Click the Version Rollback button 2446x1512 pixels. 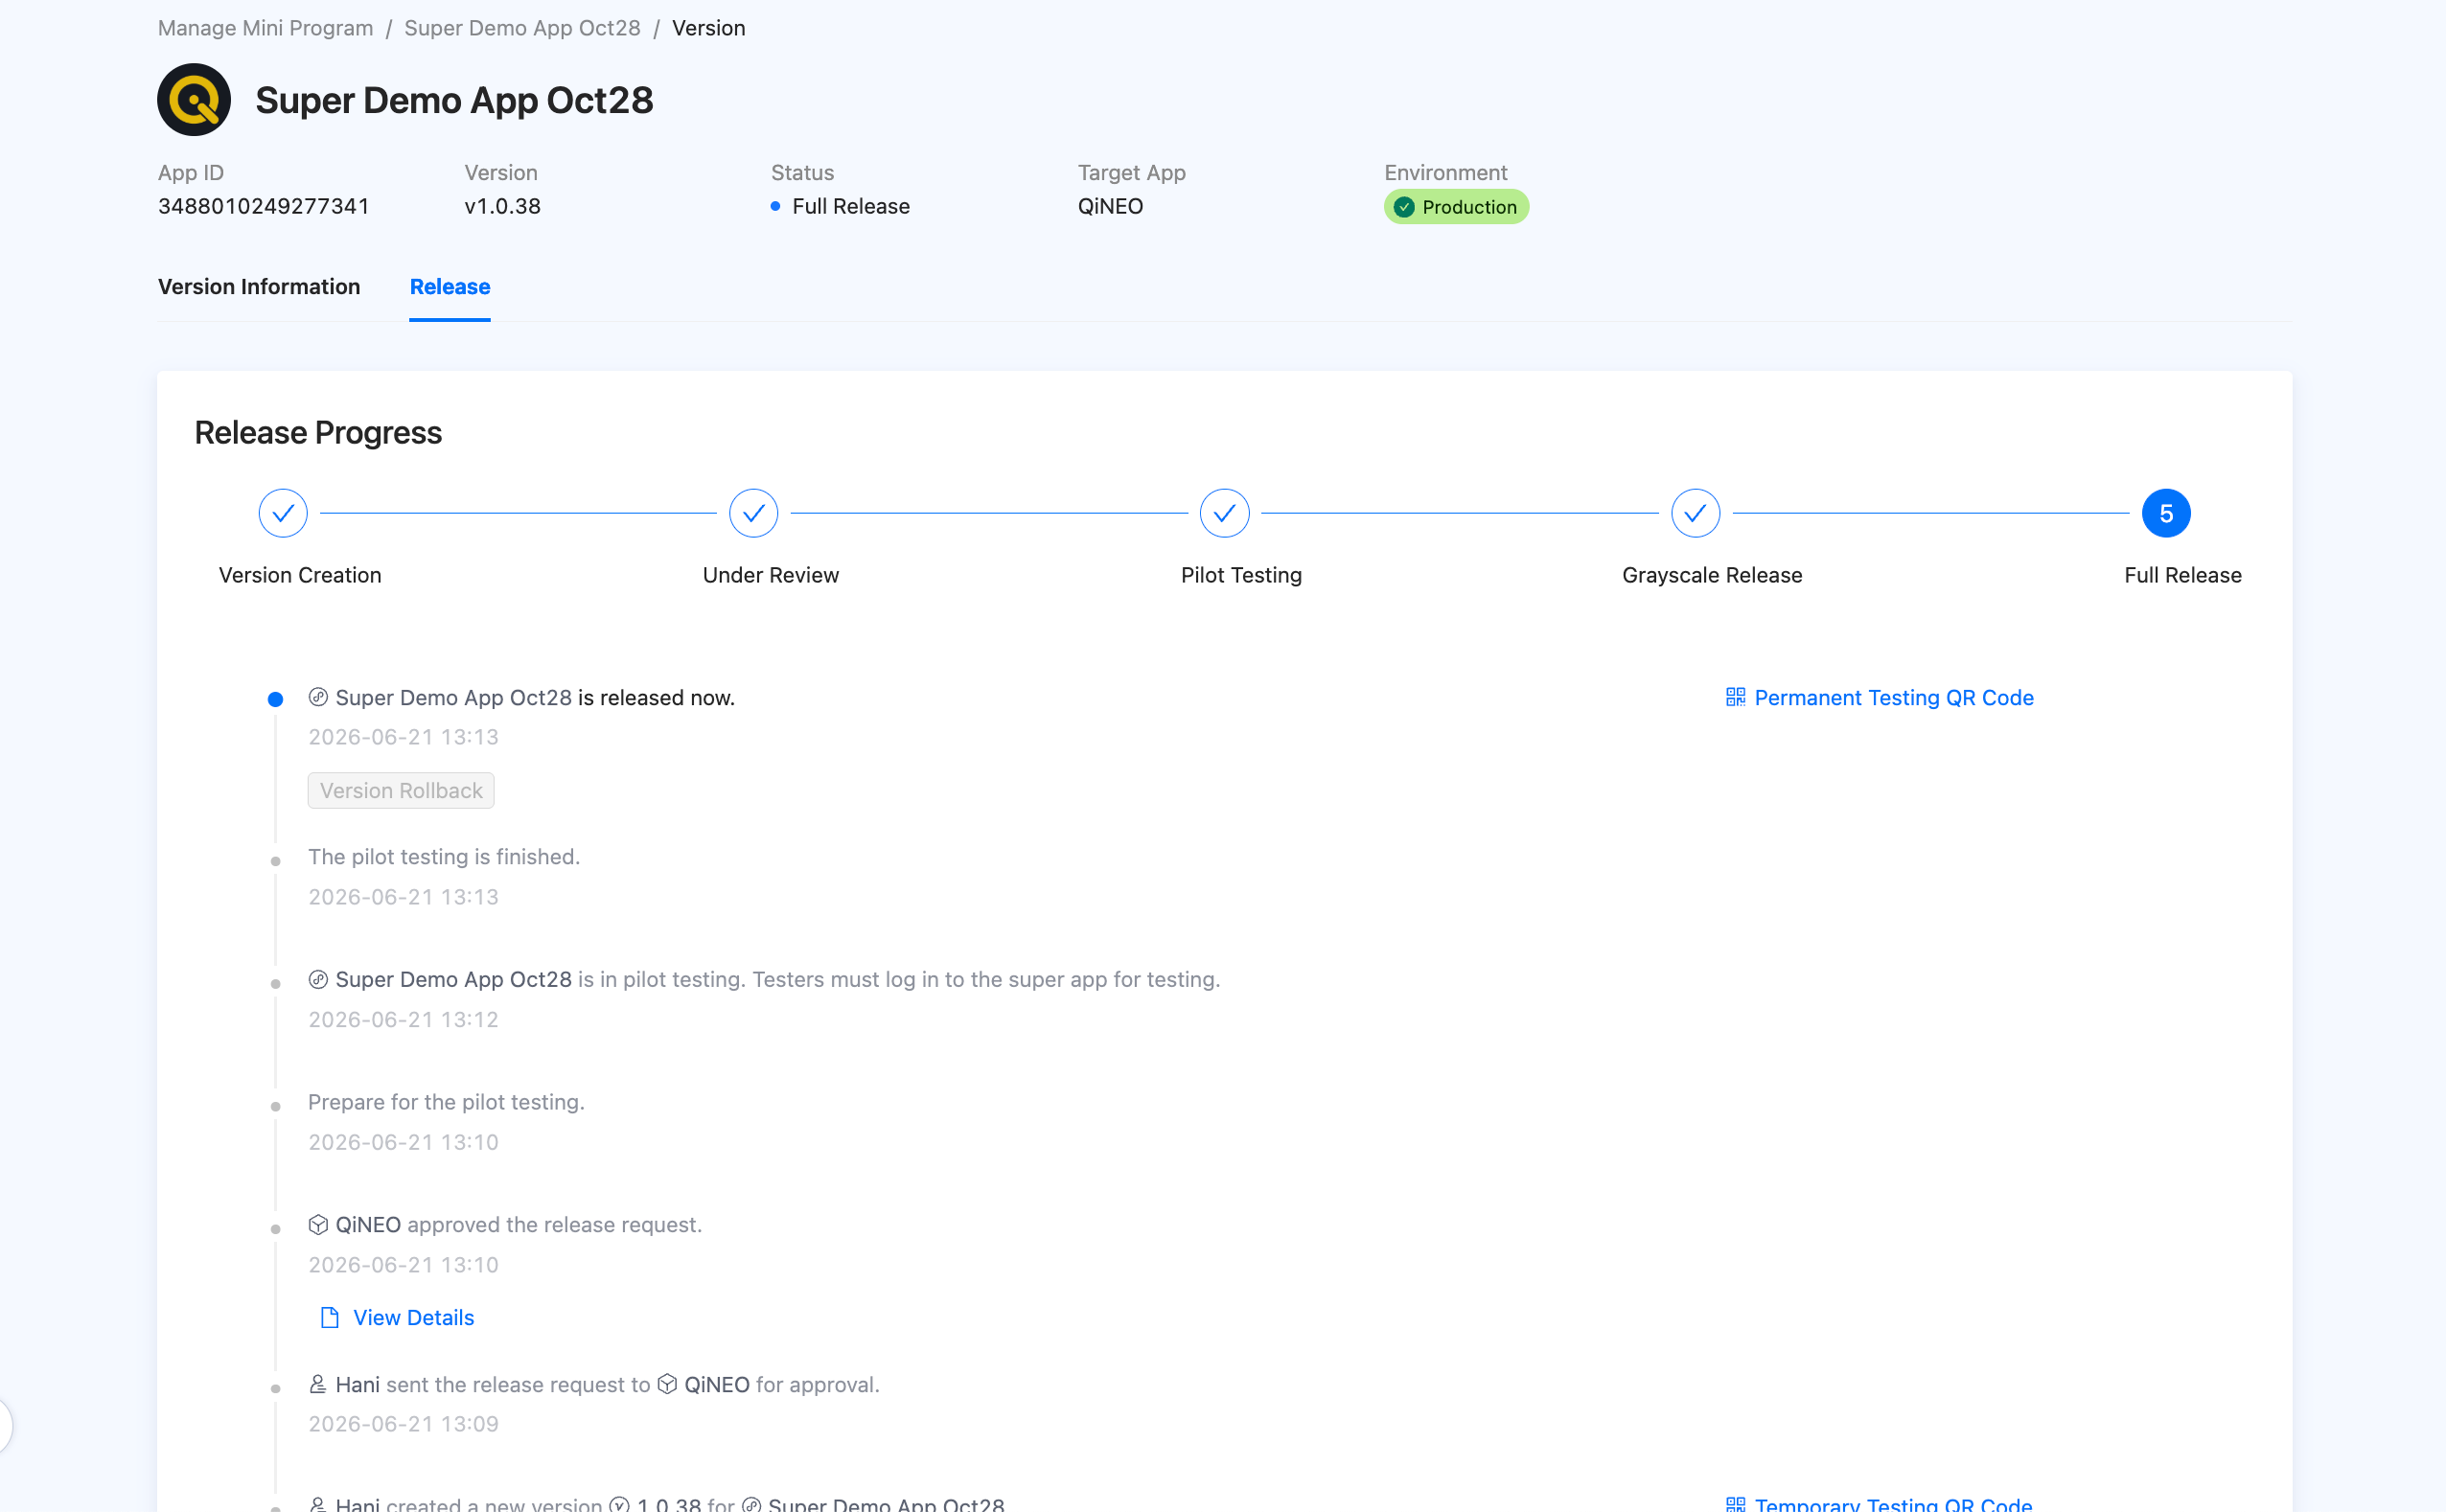(x=401, y=791)
